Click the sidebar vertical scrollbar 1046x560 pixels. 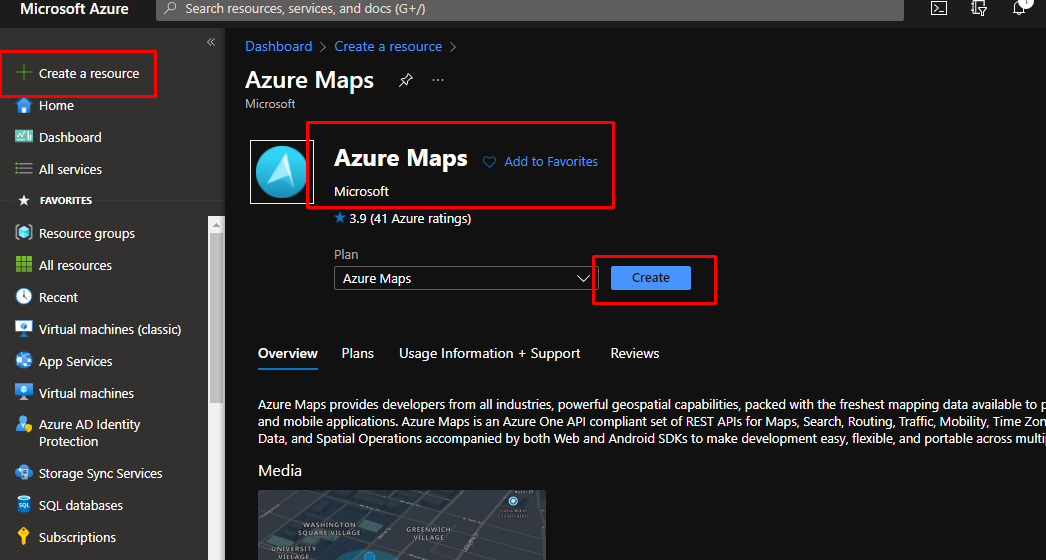(216, 317)
